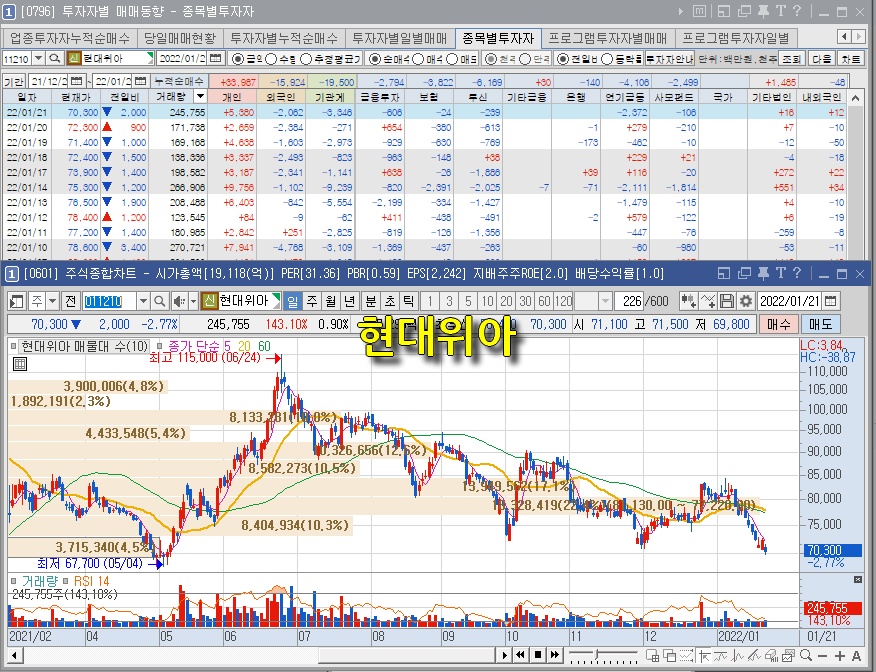Image resolution: width=876 pixels, height=672 pixels.
Task: Search stock code in the chart window
Action: pyautogui.click(x=159, y=302)
